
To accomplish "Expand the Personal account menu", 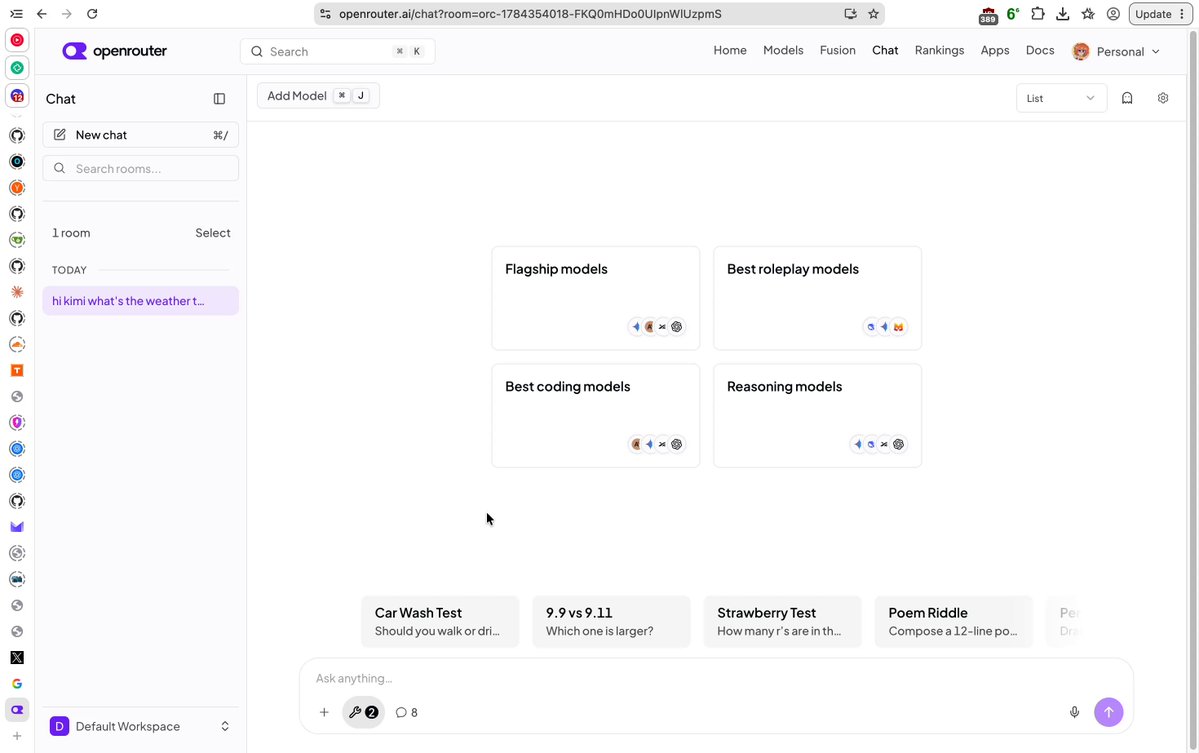I will [1116, 51].
